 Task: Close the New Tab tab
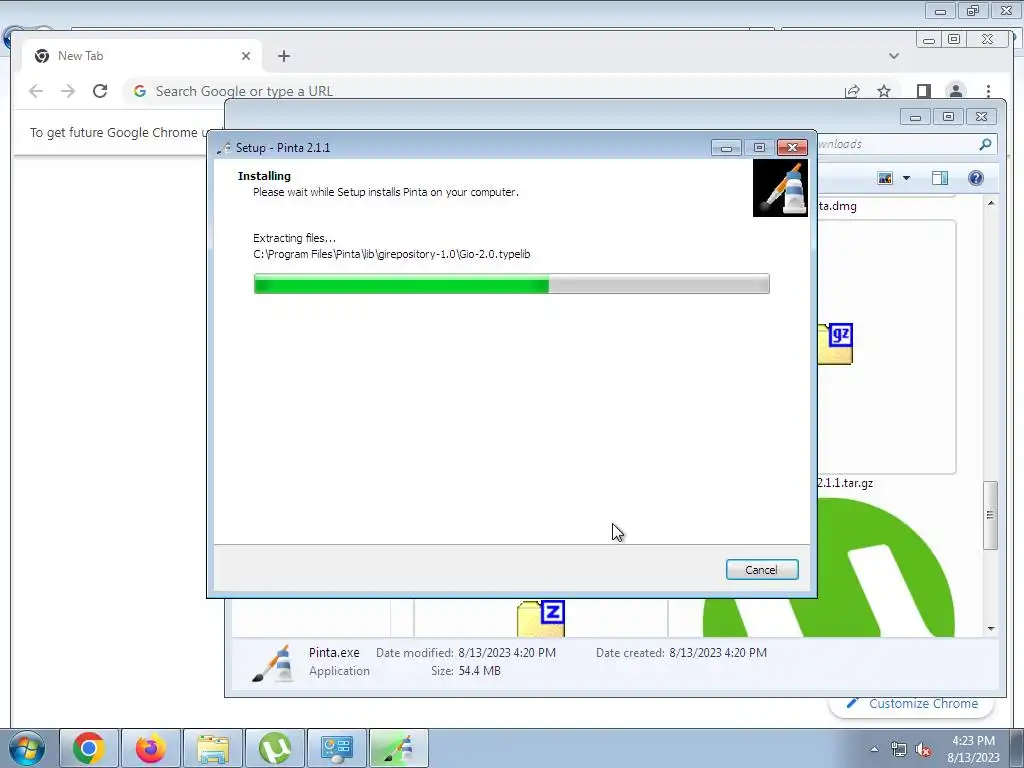[246, 56]
